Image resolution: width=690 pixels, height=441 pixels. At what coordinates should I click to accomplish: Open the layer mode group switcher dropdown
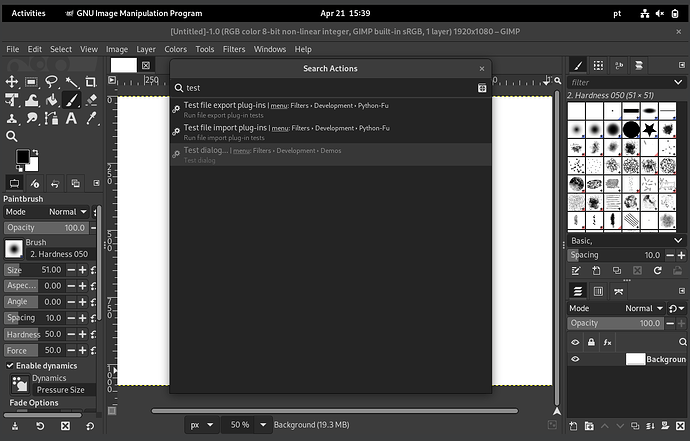(x=676, y=309)
